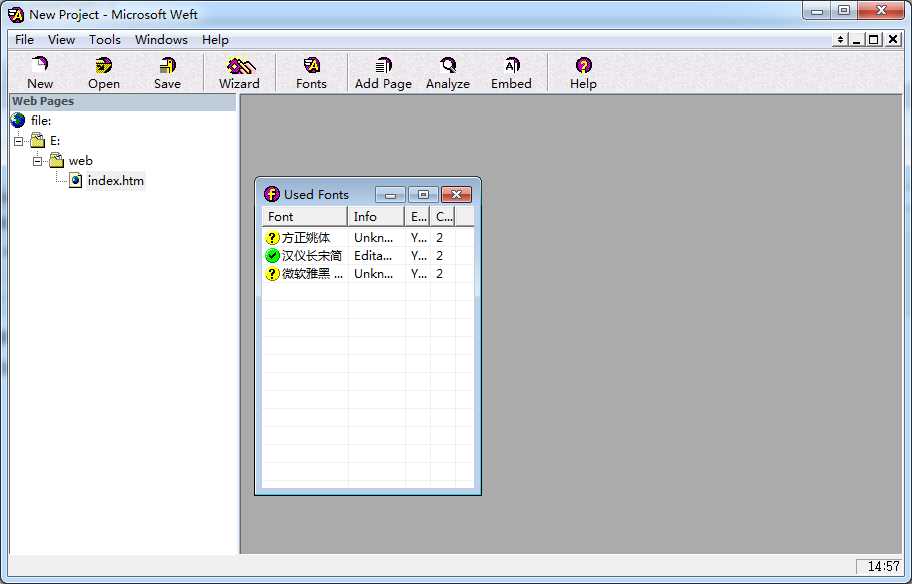Click the MDI child minimize button
Image resolution: width=912 pixels, height=584 pixels.
857,40
